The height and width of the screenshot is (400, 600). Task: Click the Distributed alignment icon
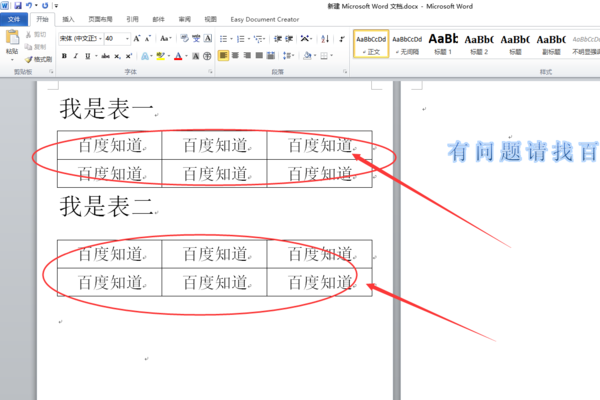click(271, 56)
